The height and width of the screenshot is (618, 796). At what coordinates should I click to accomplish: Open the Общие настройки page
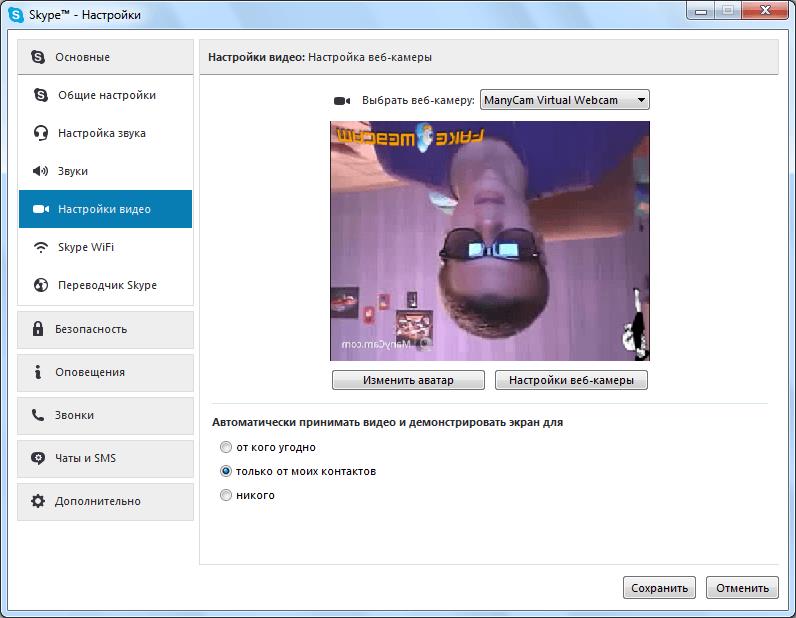coord(106,95)
